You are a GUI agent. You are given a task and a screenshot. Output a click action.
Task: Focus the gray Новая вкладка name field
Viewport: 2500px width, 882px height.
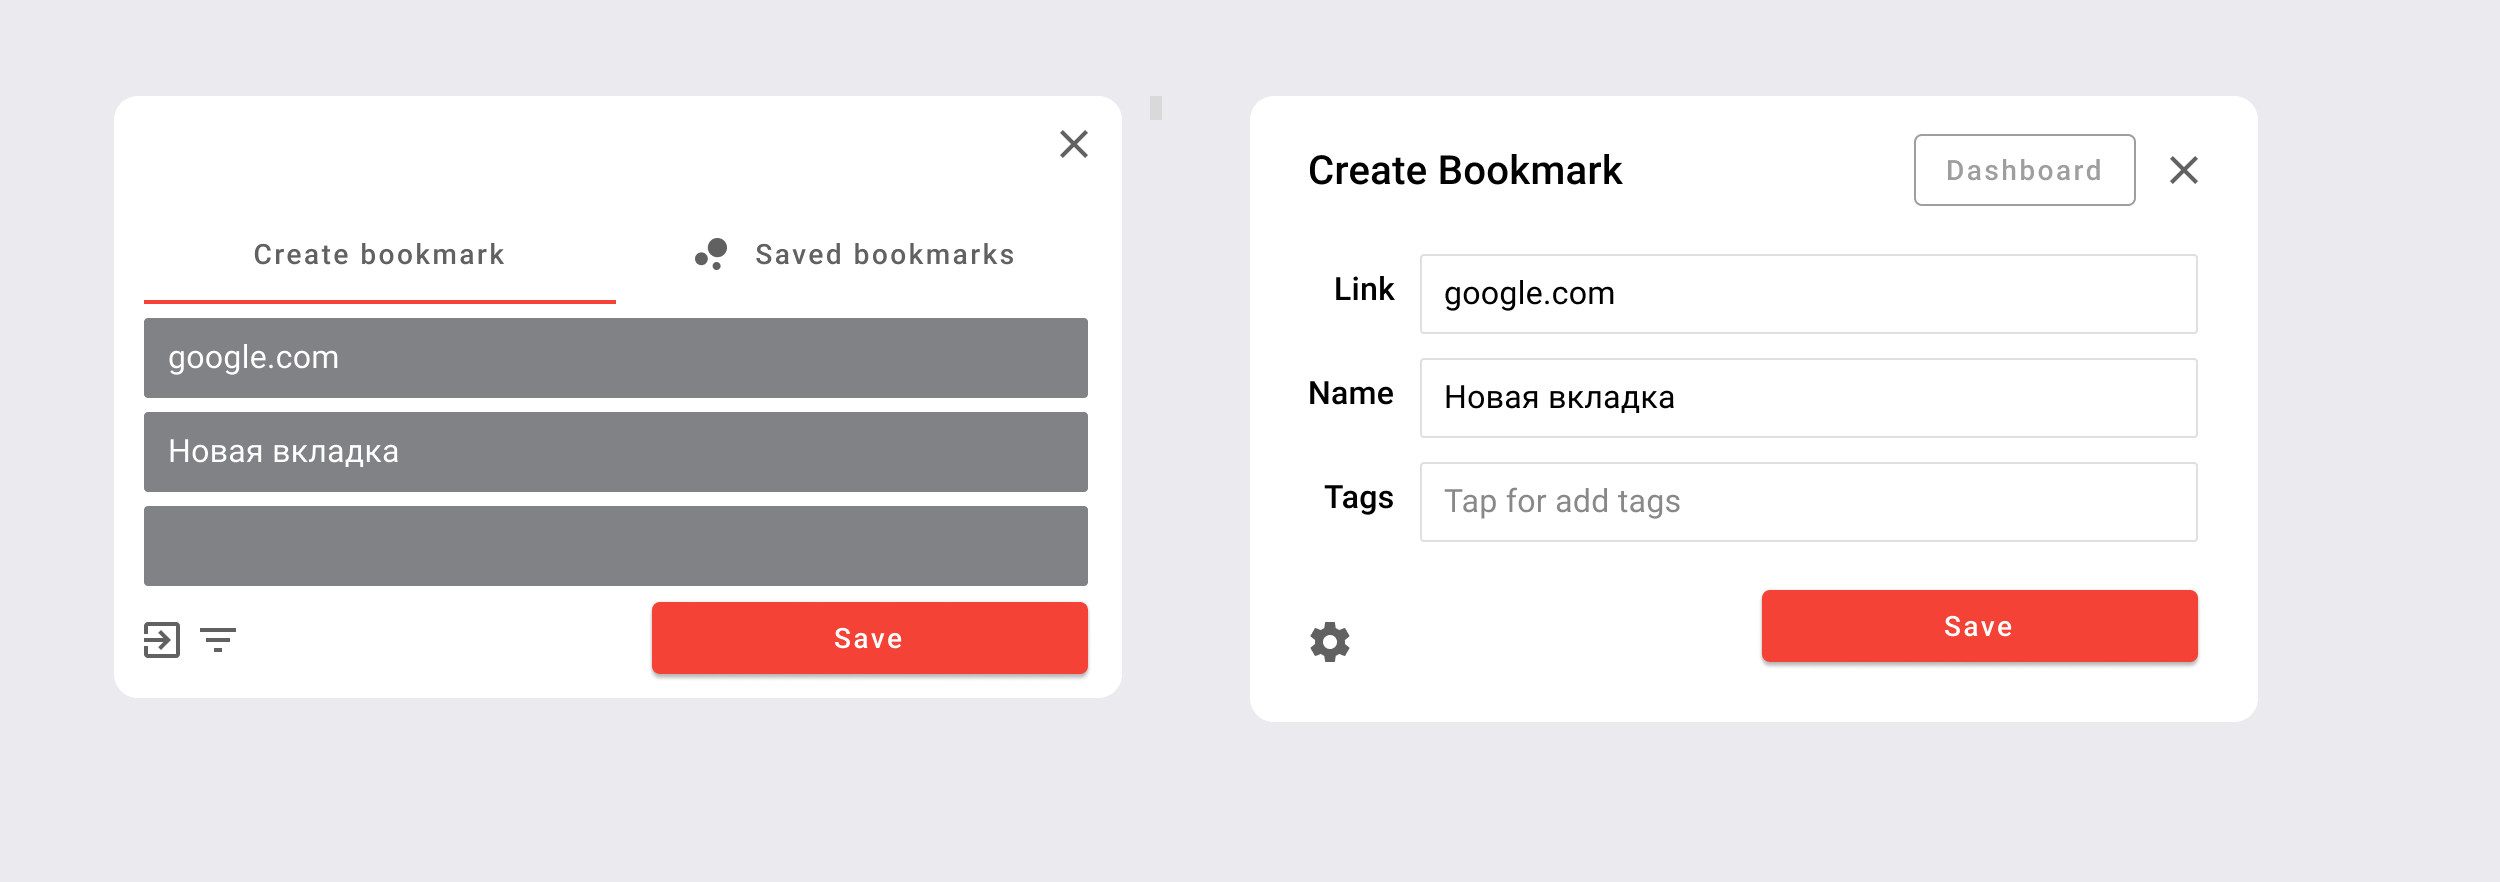click(616, 452)
